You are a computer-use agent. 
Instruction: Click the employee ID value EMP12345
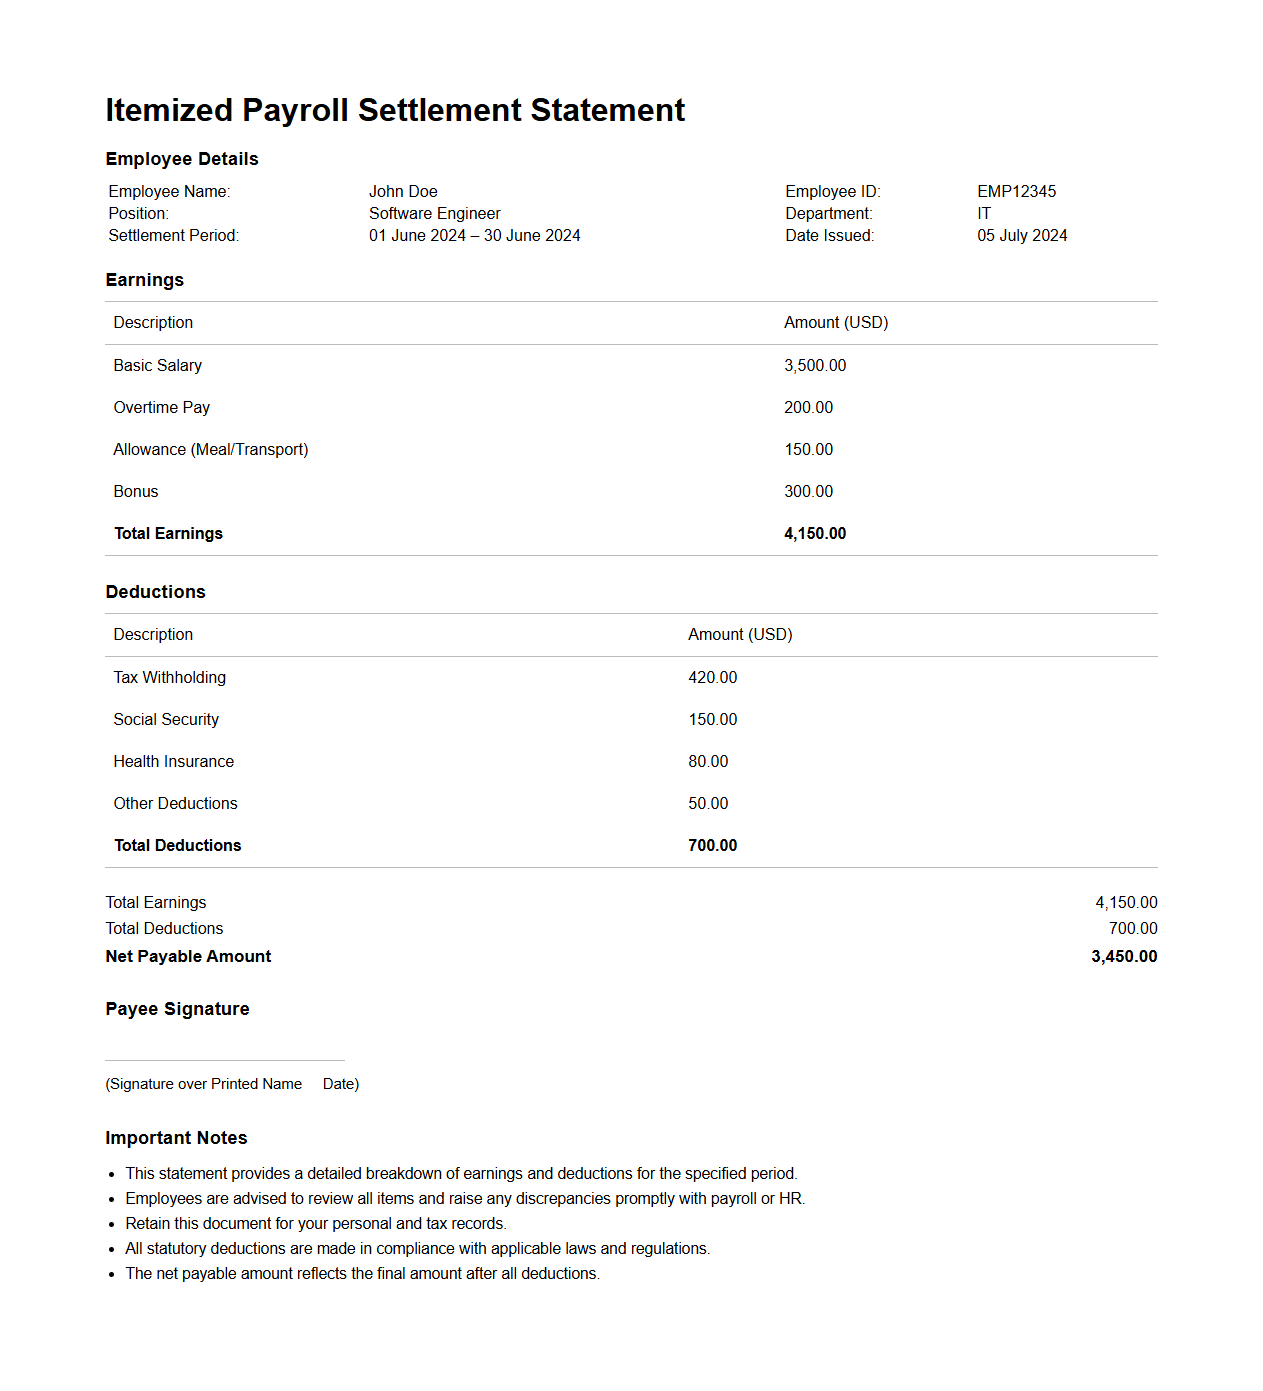(1016, 191)
